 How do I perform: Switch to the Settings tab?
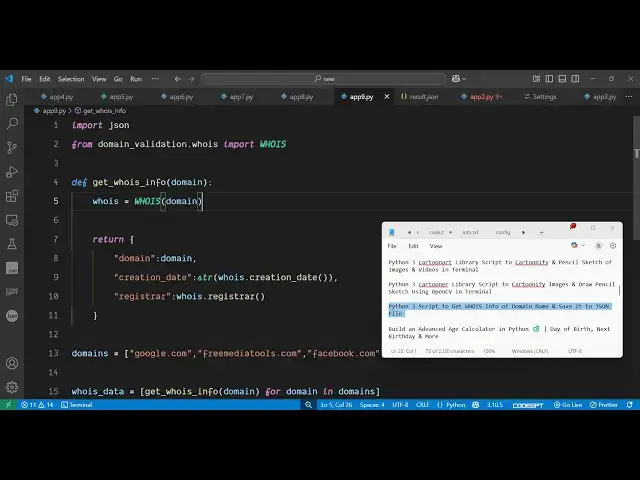(540, 97)
